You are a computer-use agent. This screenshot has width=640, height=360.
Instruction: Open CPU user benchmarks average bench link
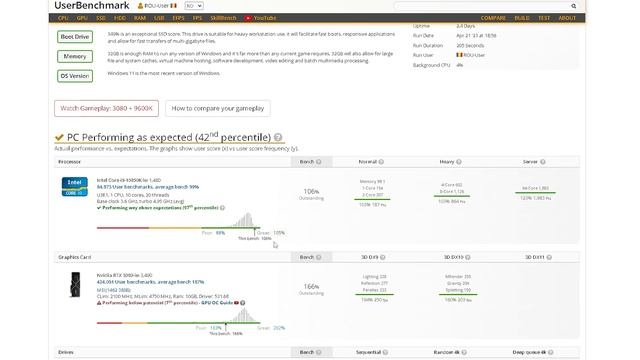(x=148, y=187)
